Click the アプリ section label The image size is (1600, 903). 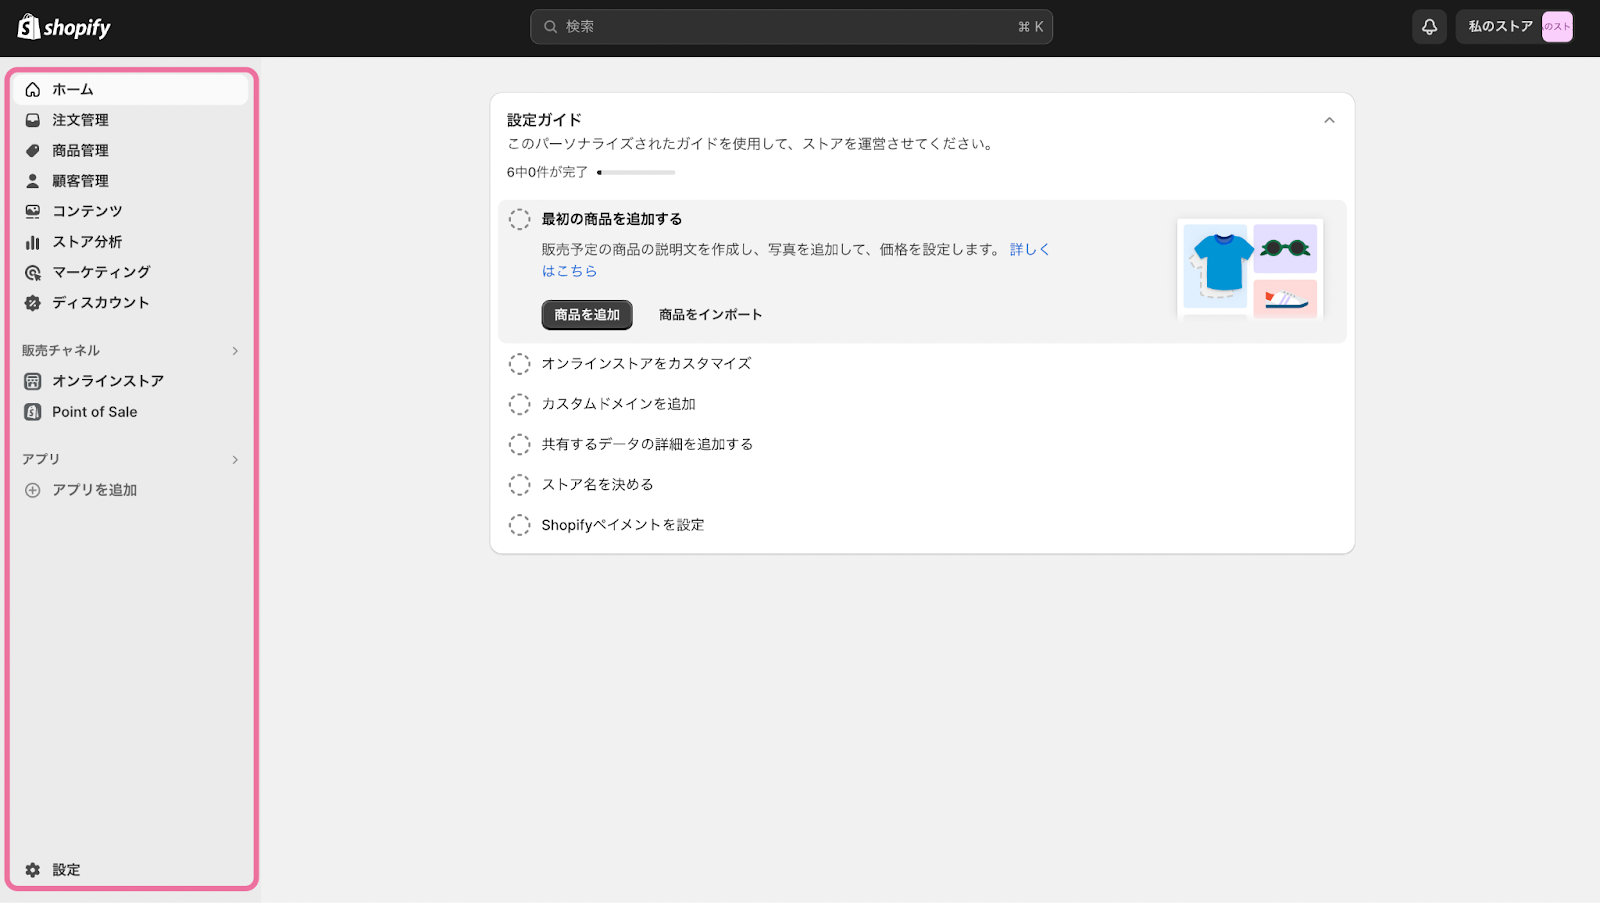pyautogui.click(x=41, y=459)
